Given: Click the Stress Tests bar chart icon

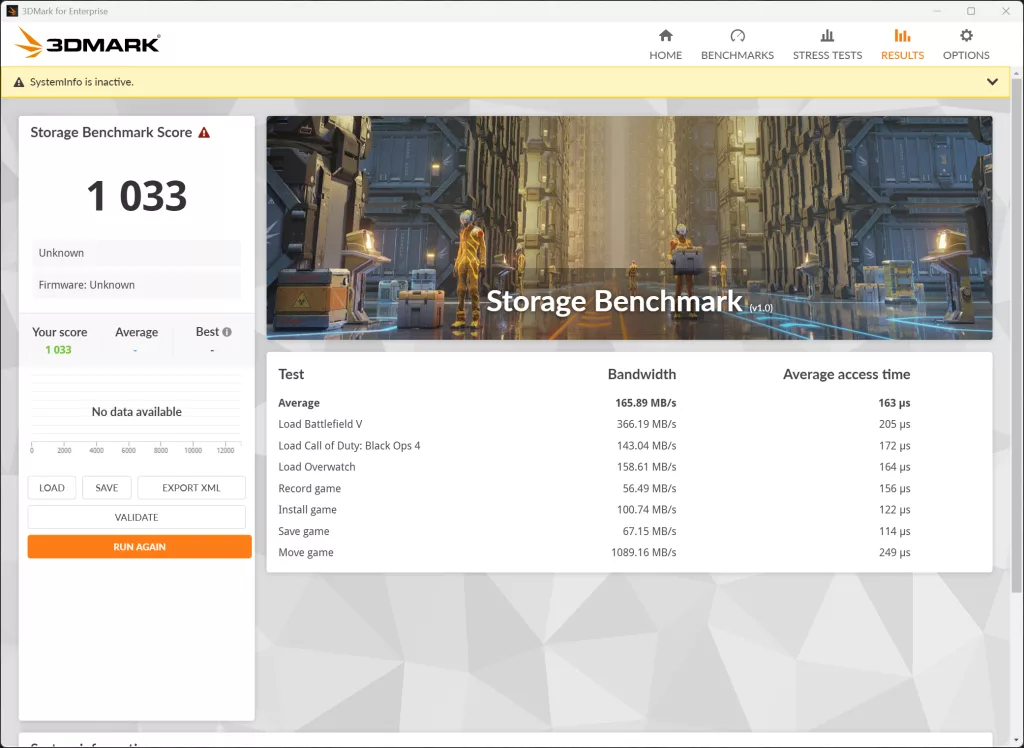Looking at the screenshot, I should pos(827,36).
